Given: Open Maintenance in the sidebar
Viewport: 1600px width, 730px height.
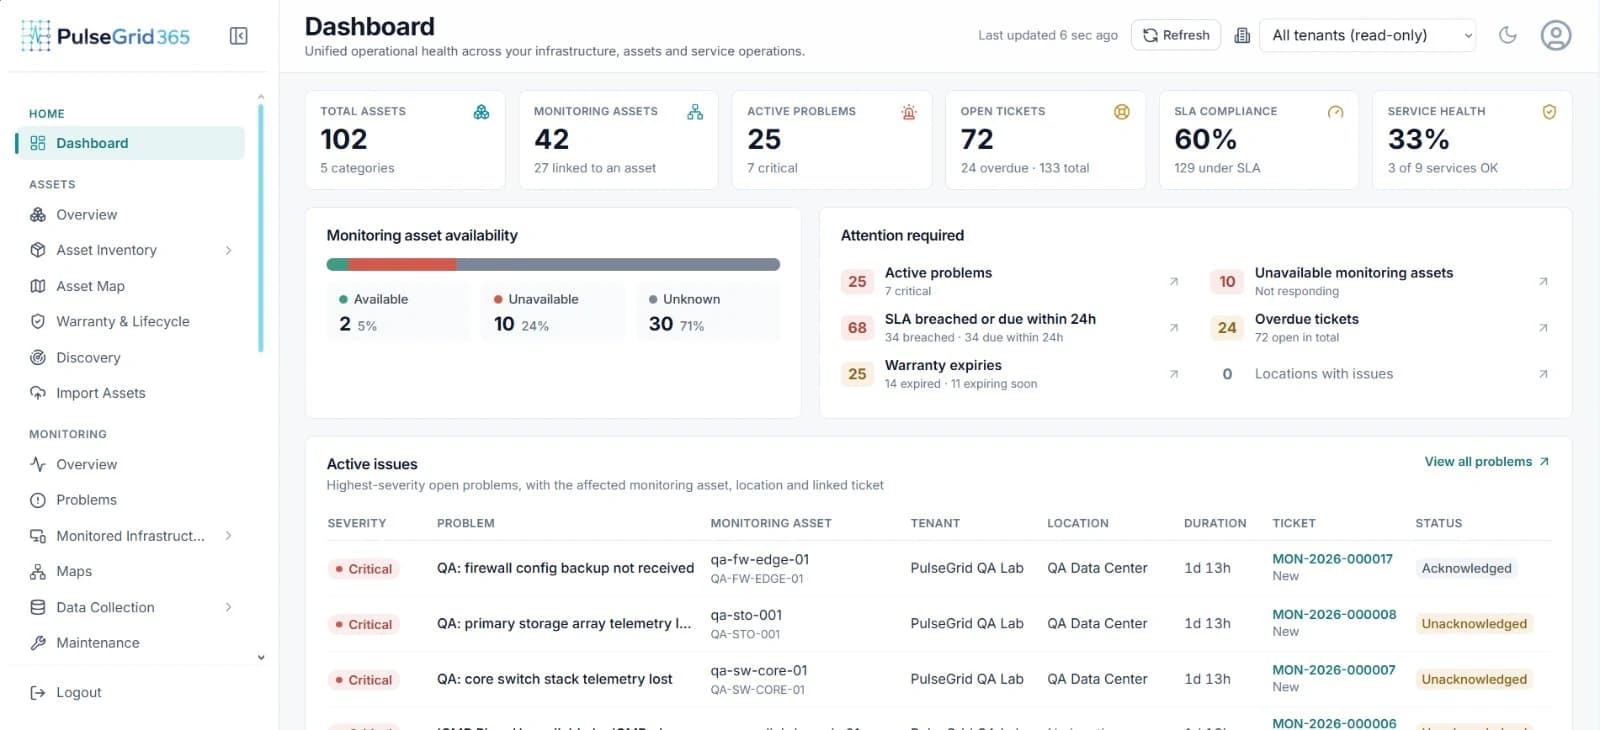Looking at the screenshot, I should pyautogui.click(x=130, y=643).
